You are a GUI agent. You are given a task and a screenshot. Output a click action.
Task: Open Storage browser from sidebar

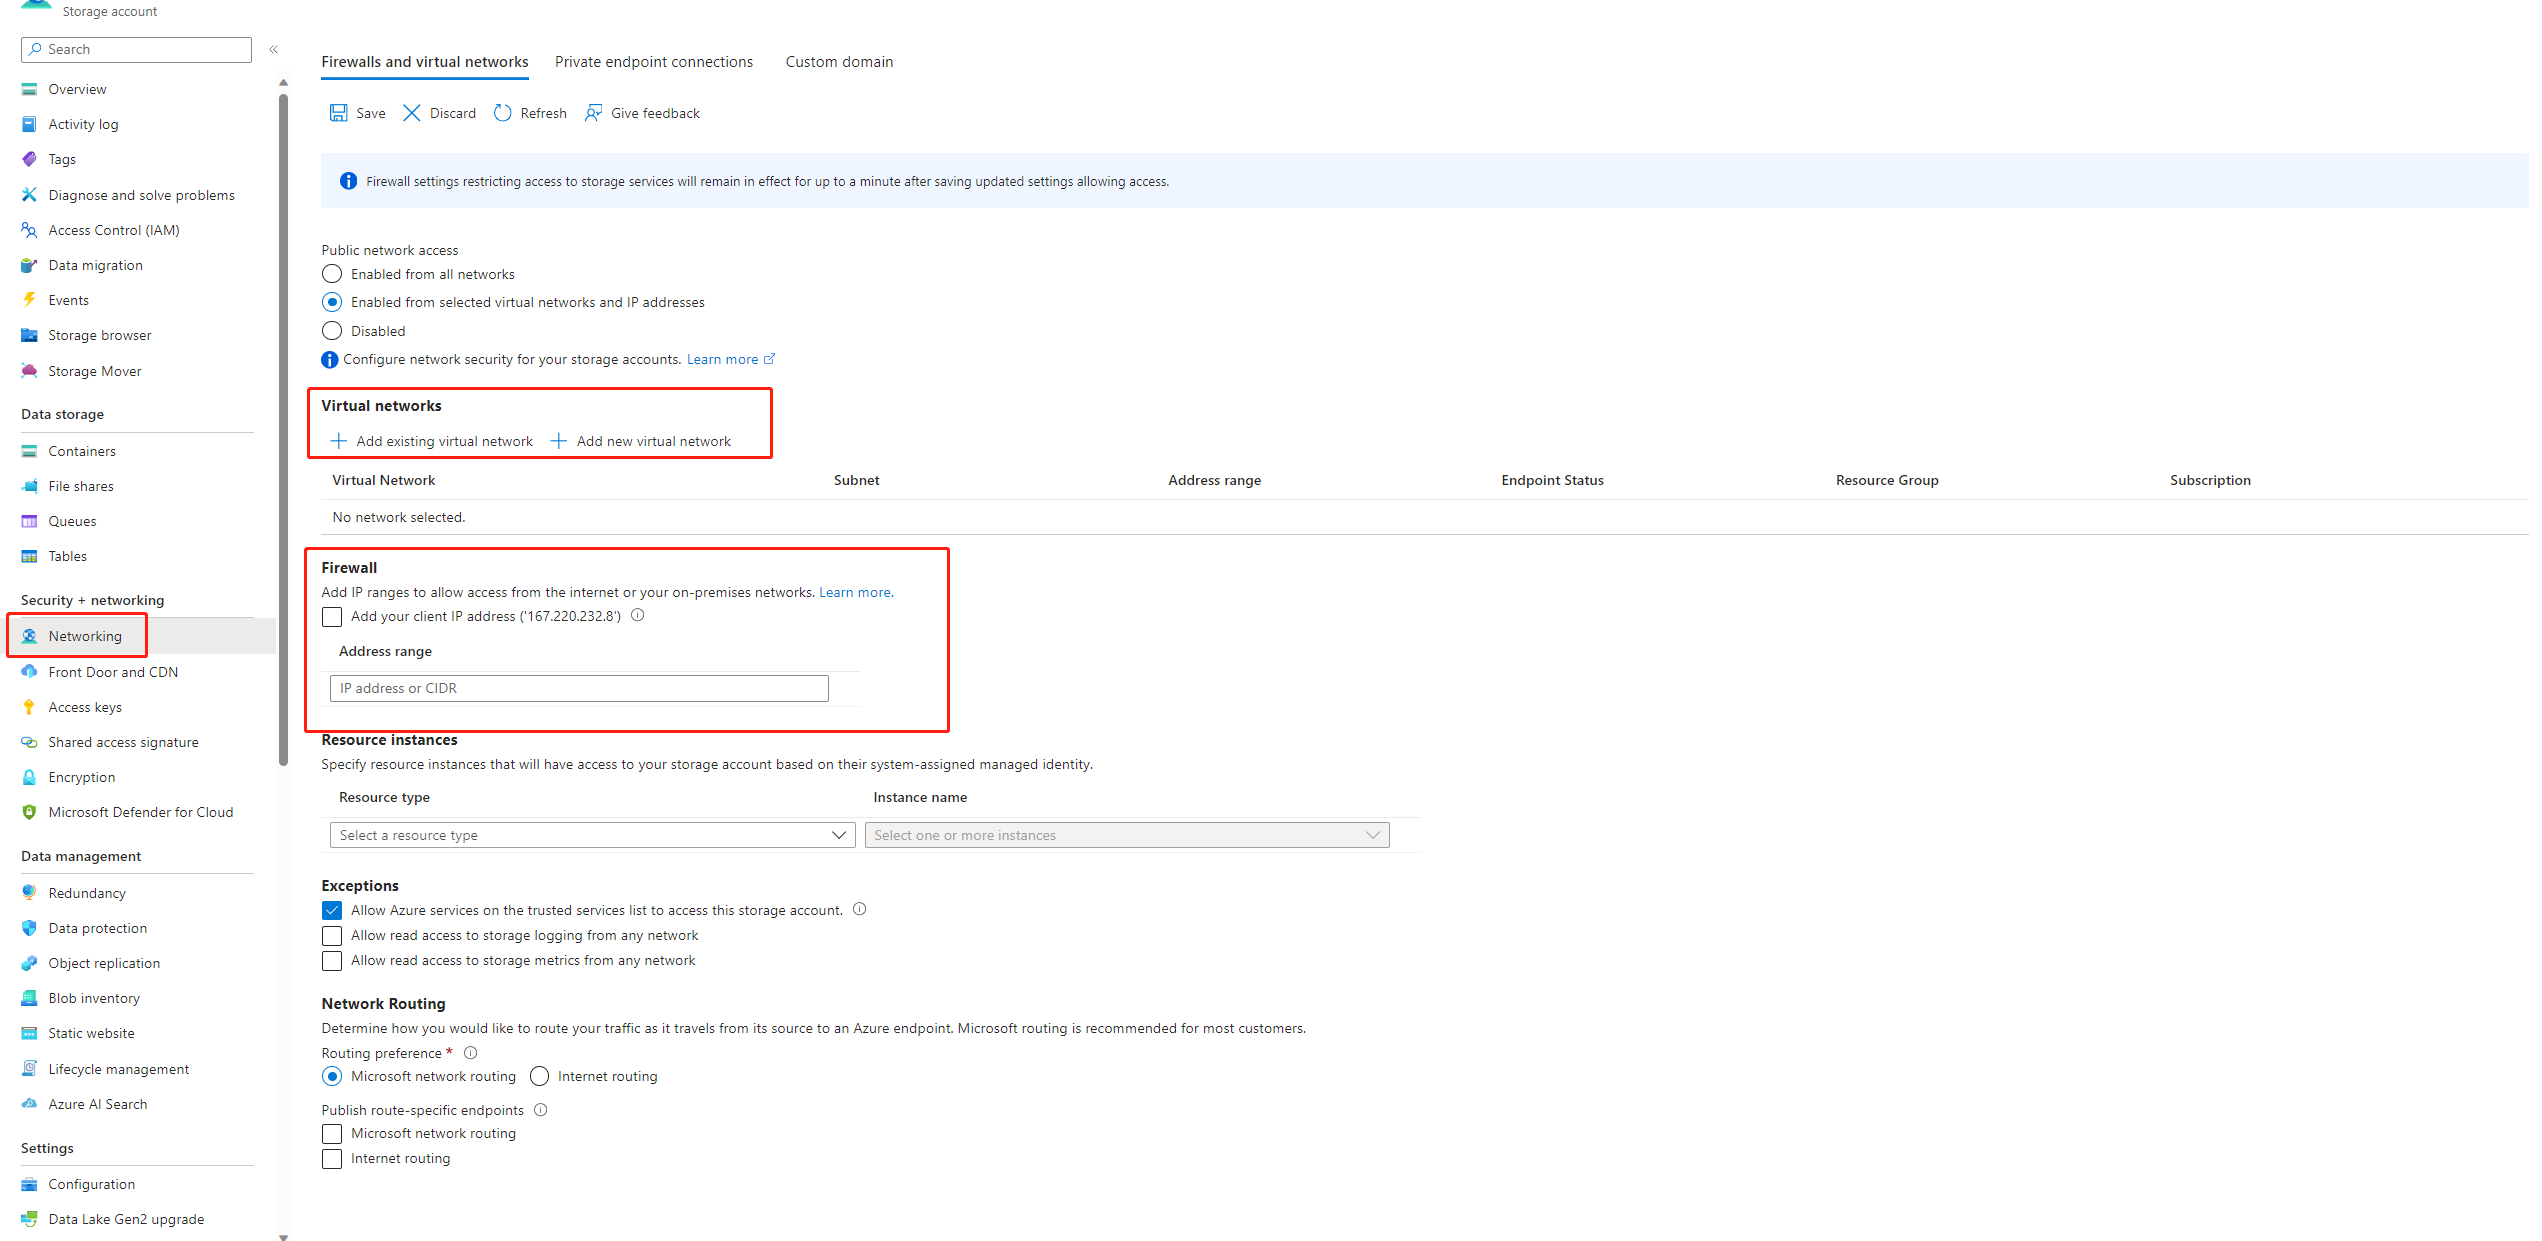click(x=99, y=335)
